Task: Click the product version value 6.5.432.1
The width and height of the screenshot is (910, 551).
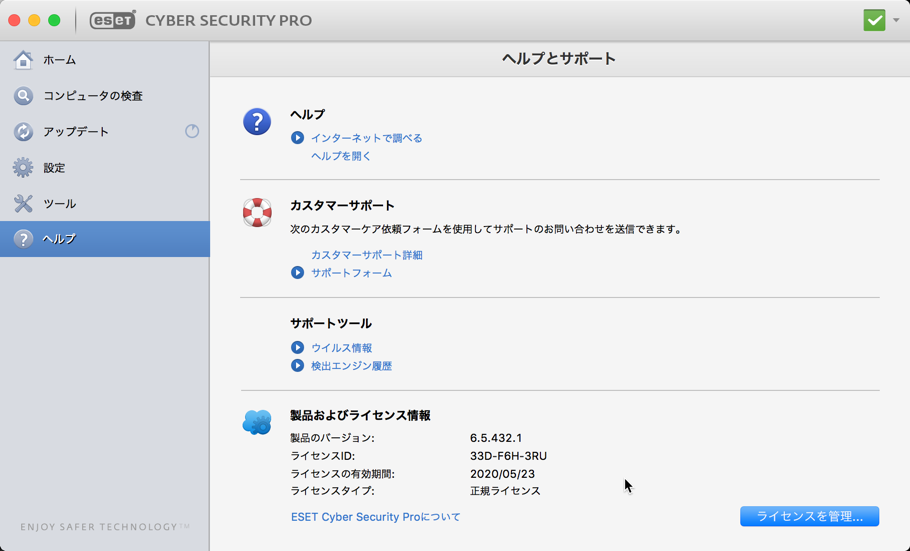Action: [496, 438]
